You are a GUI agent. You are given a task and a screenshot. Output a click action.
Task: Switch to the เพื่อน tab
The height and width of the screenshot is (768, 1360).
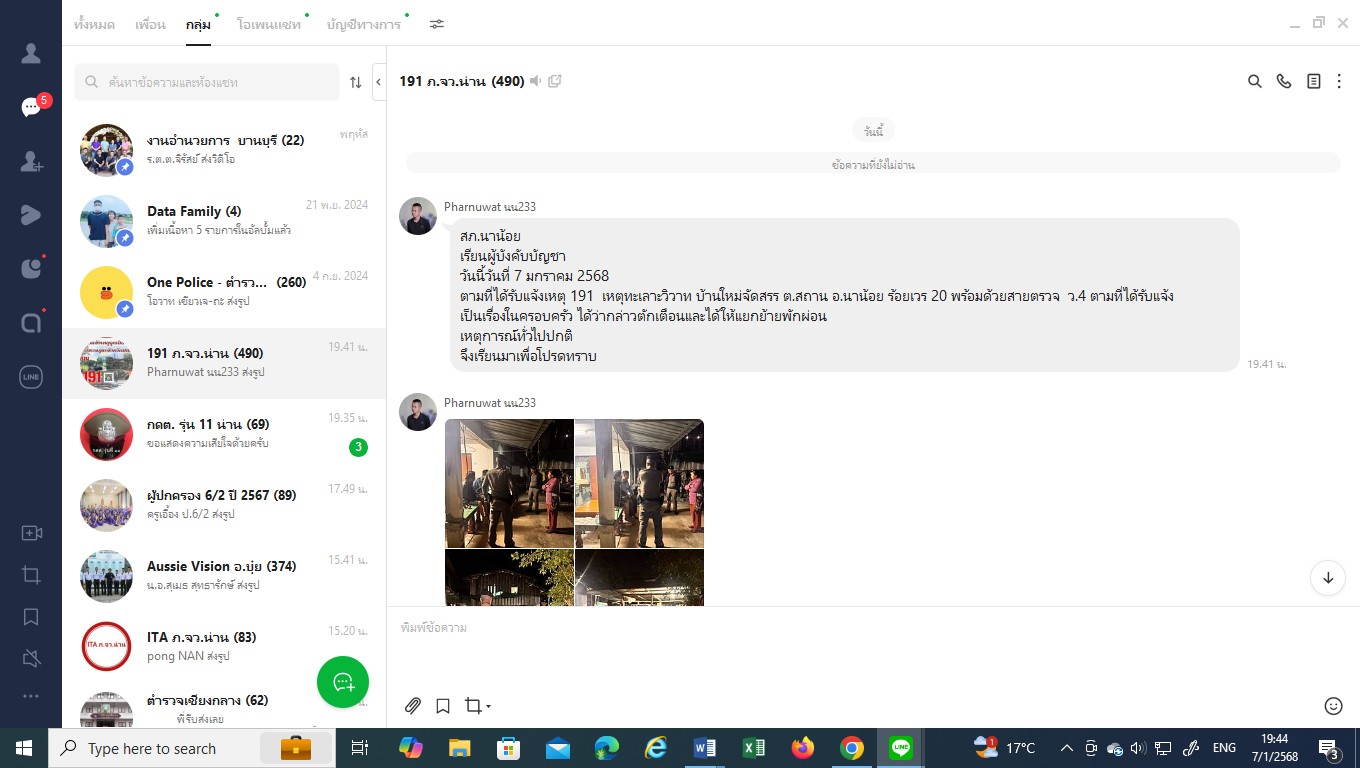pos(150,24)
